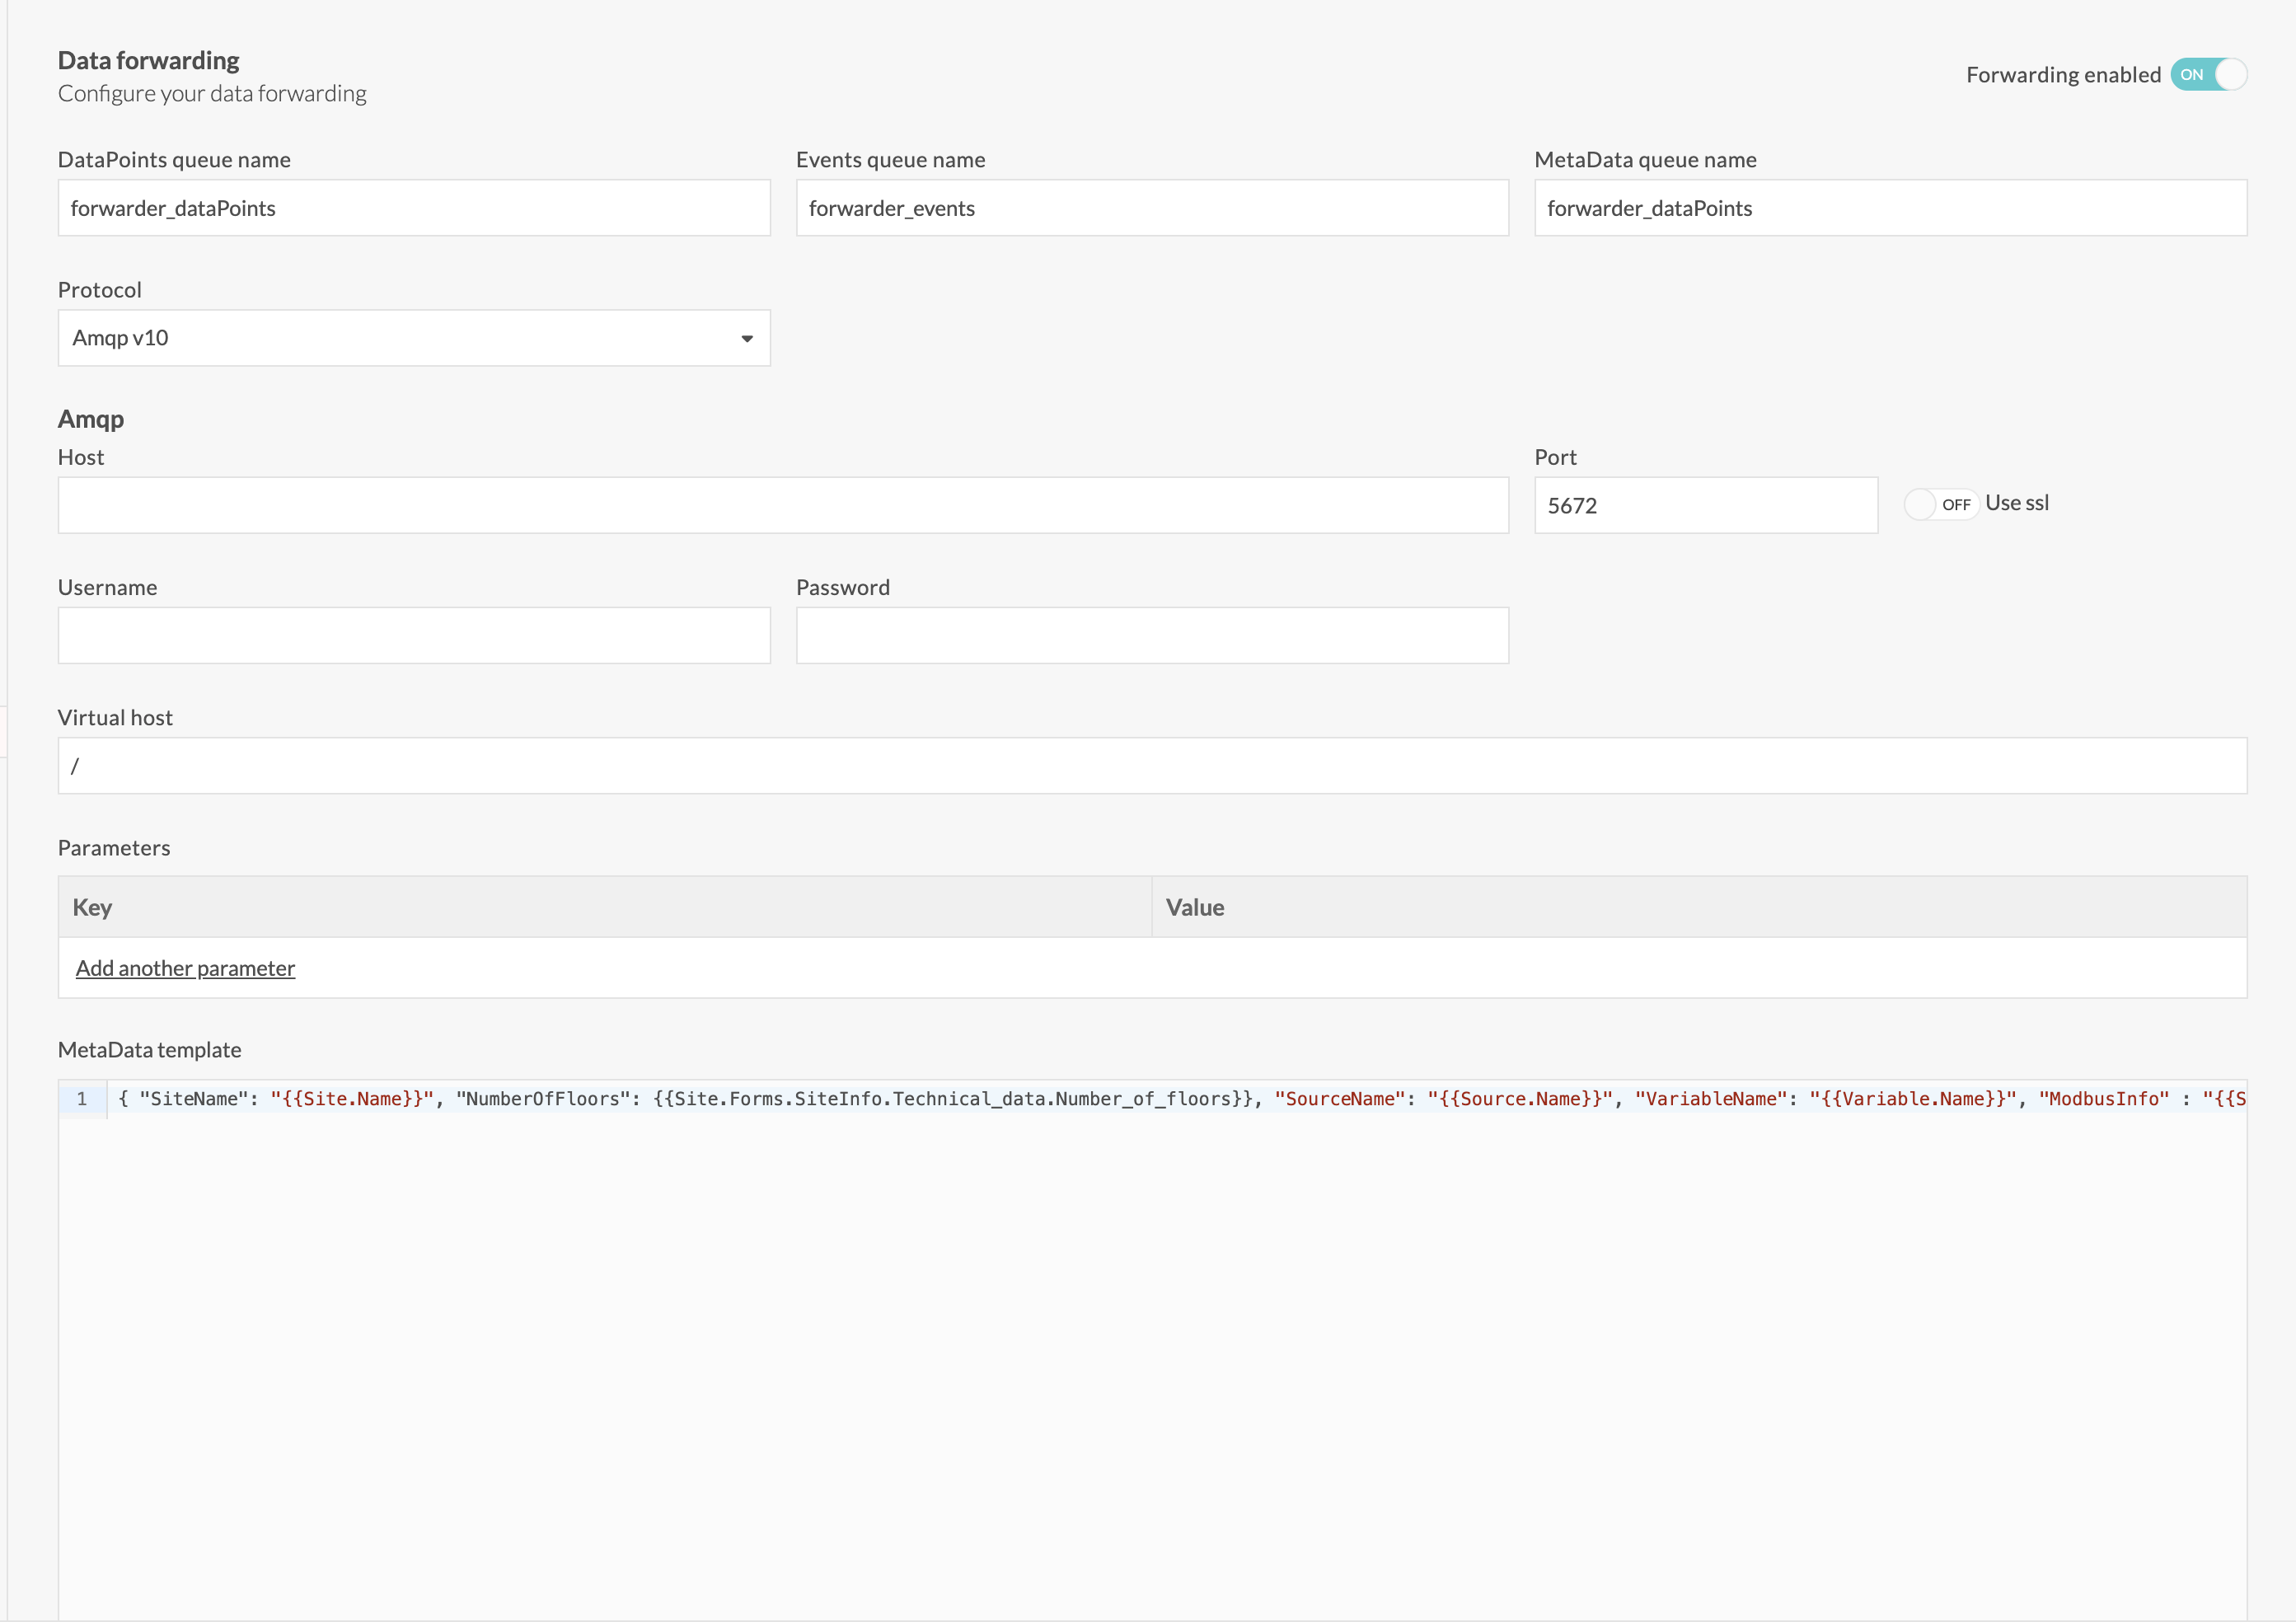
Task: Enable the Use ssl toggle
Action: pyautogui.click(x=1939, y=504)
